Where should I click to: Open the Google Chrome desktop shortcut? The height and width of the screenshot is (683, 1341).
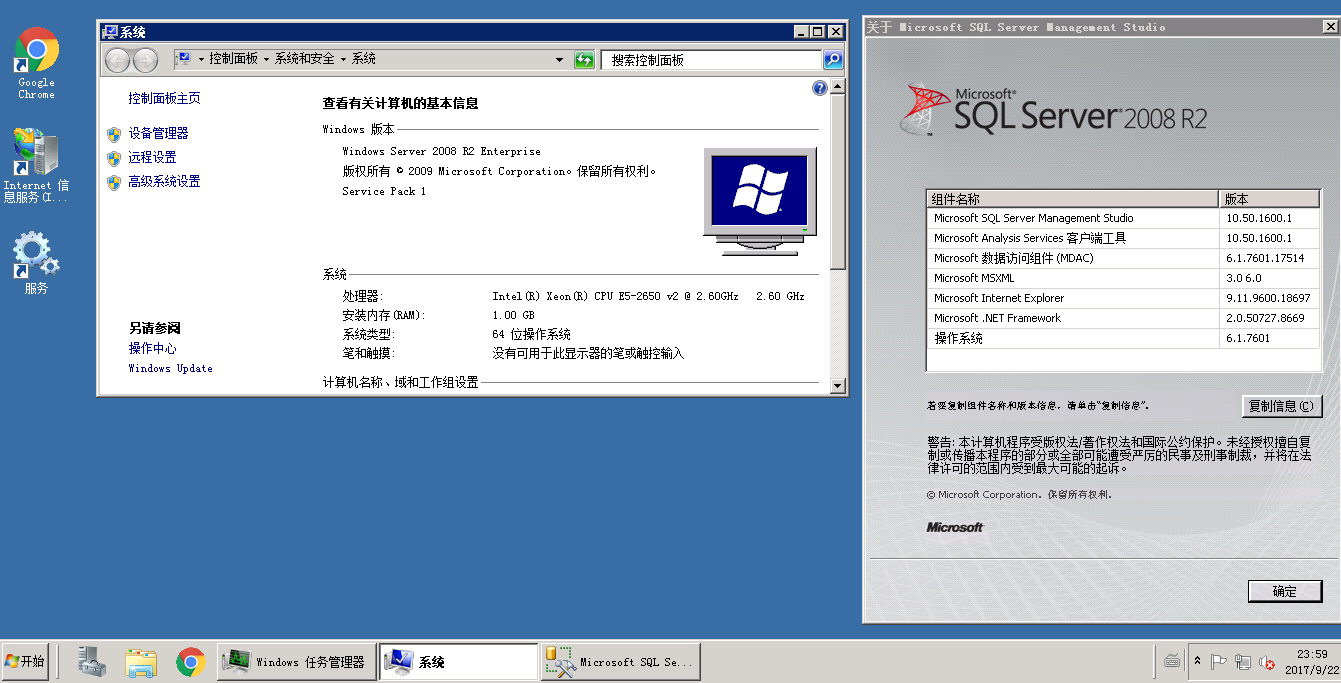36,62
